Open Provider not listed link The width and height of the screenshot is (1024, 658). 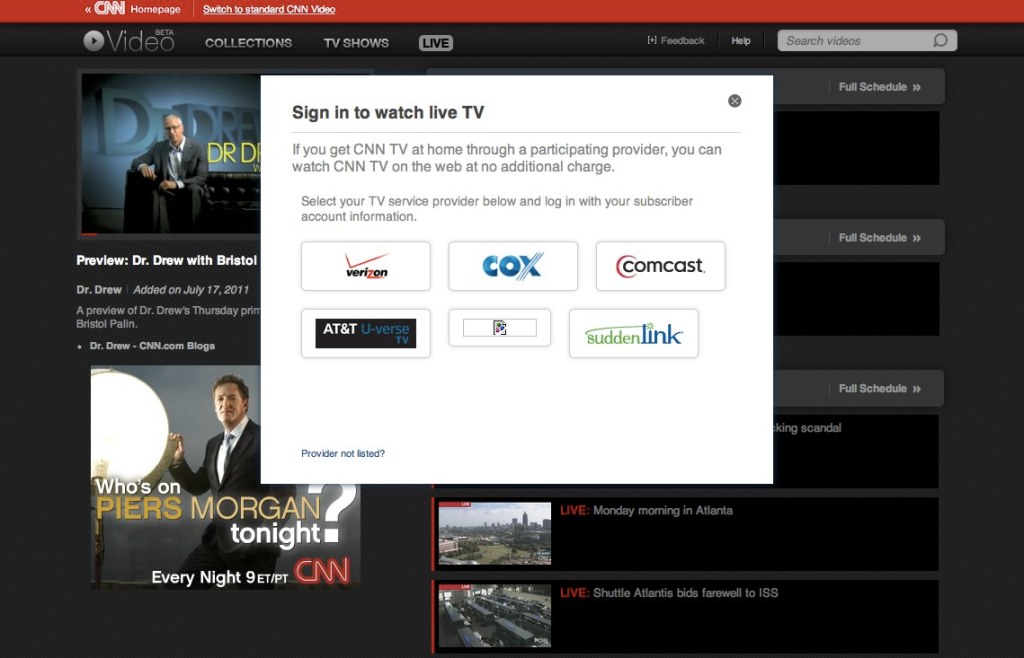[x=343, y=454]
